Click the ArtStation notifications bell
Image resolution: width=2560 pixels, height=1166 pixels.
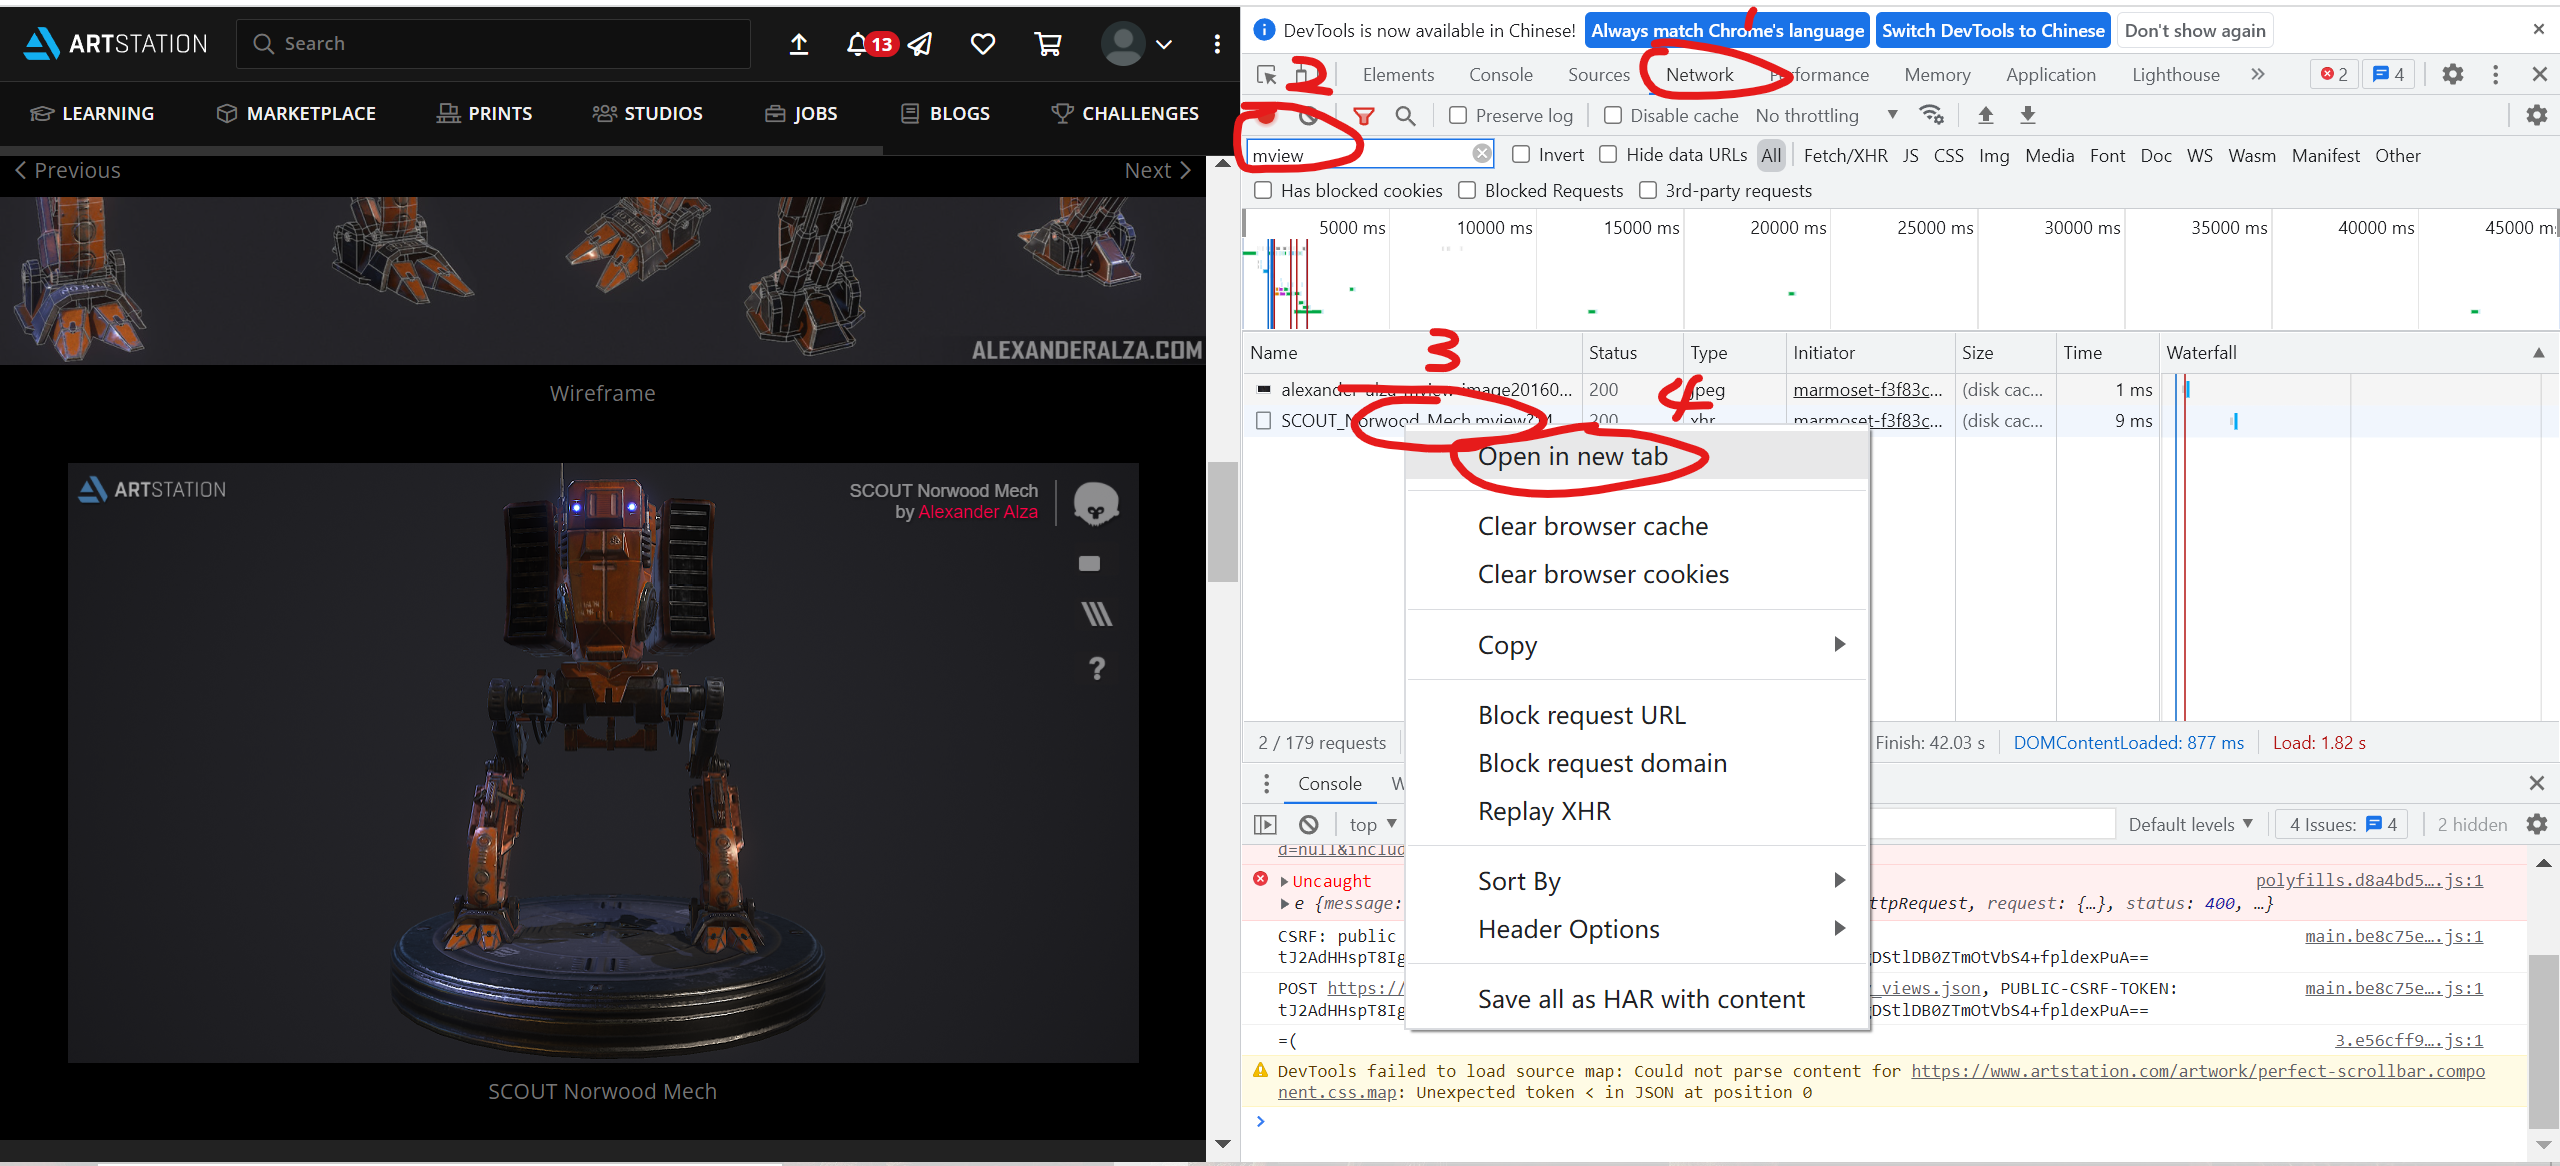[858, 43]
